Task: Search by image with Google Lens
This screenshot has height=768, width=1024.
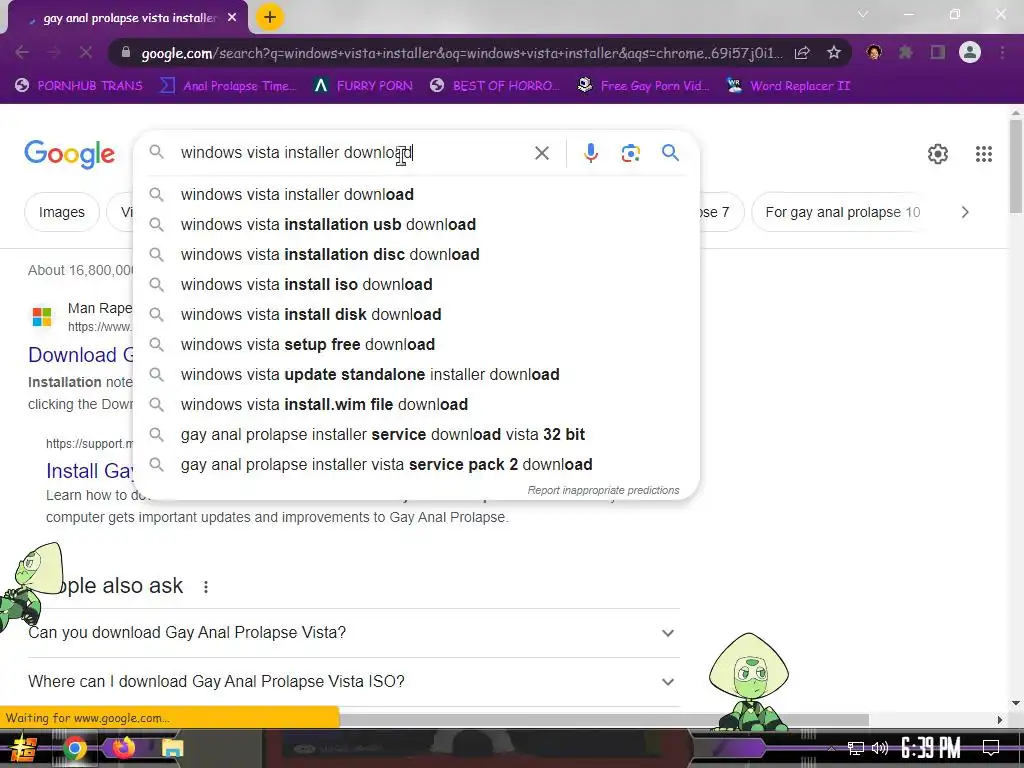Action: (630, 153)
